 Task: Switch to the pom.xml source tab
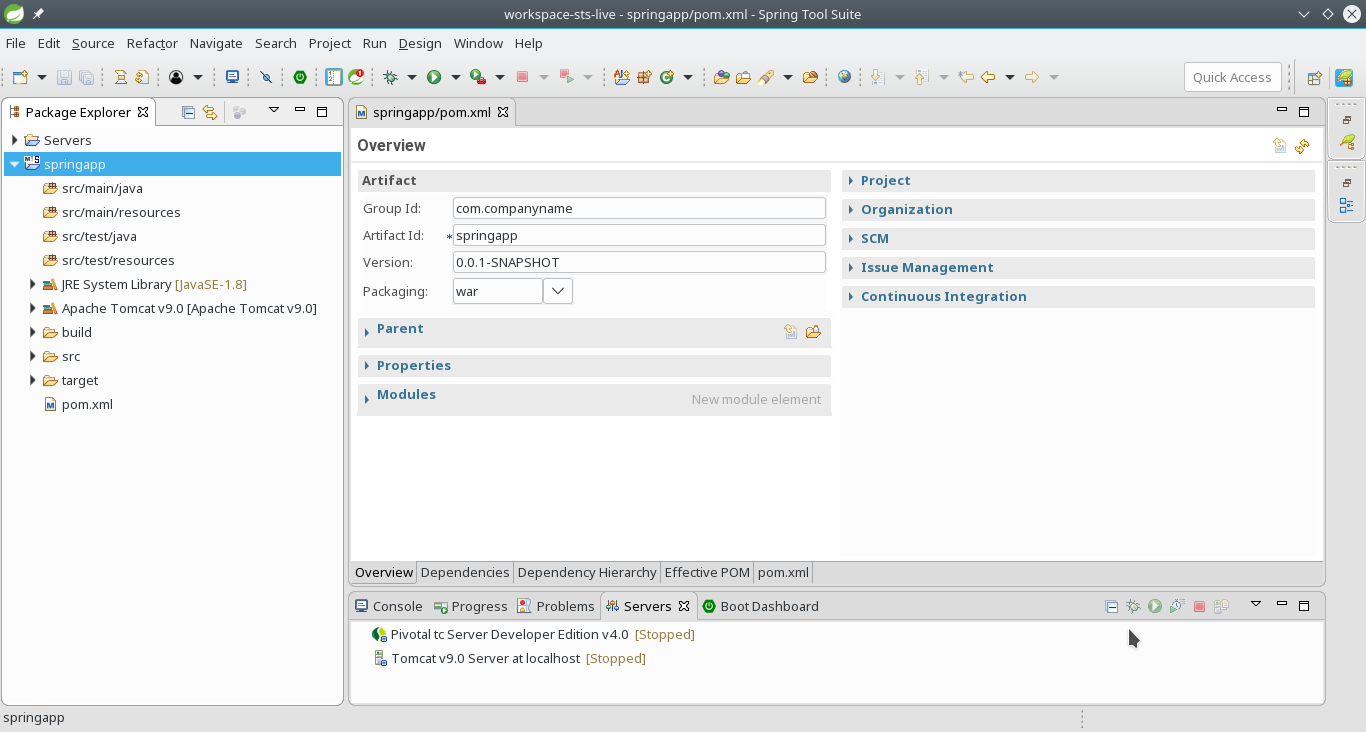pos(783,572)
